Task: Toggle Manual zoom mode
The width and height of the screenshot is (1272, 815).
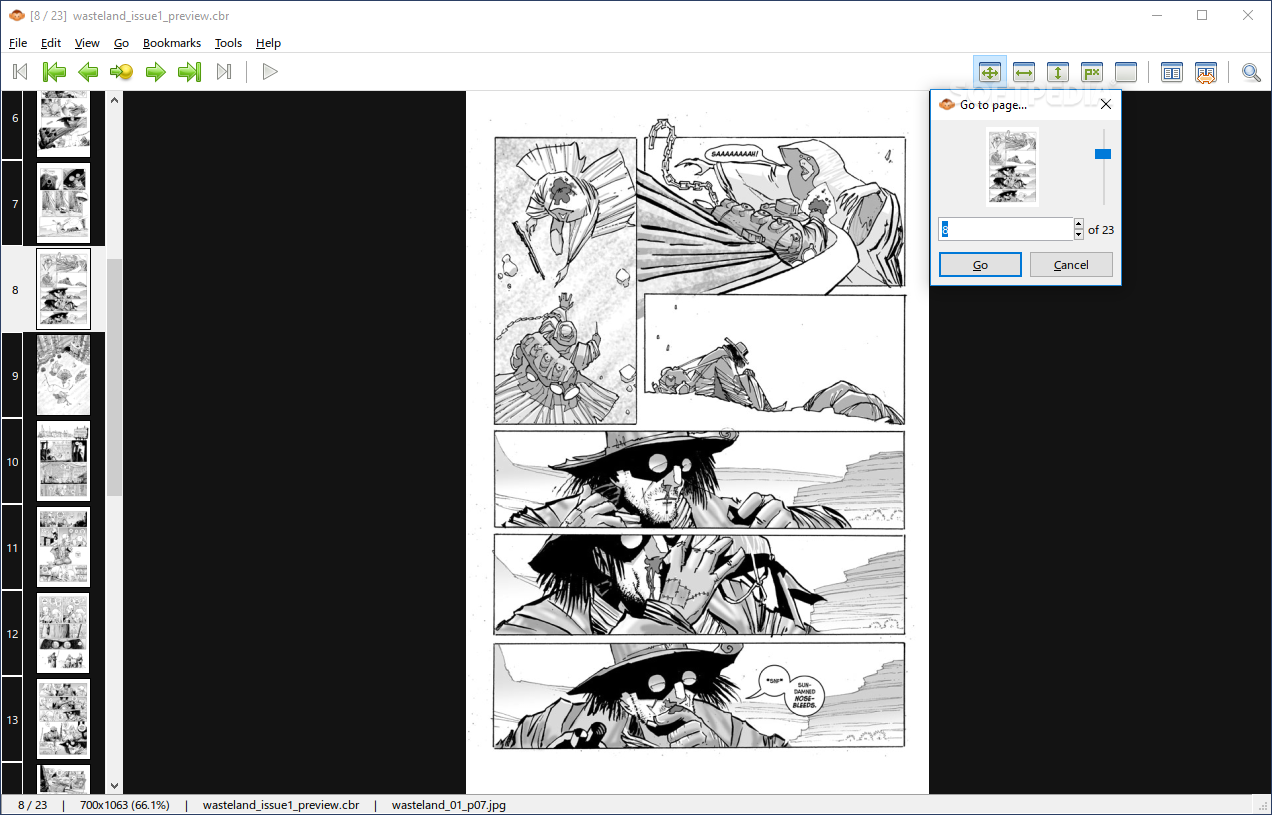Action: (x=1126, y=72)
